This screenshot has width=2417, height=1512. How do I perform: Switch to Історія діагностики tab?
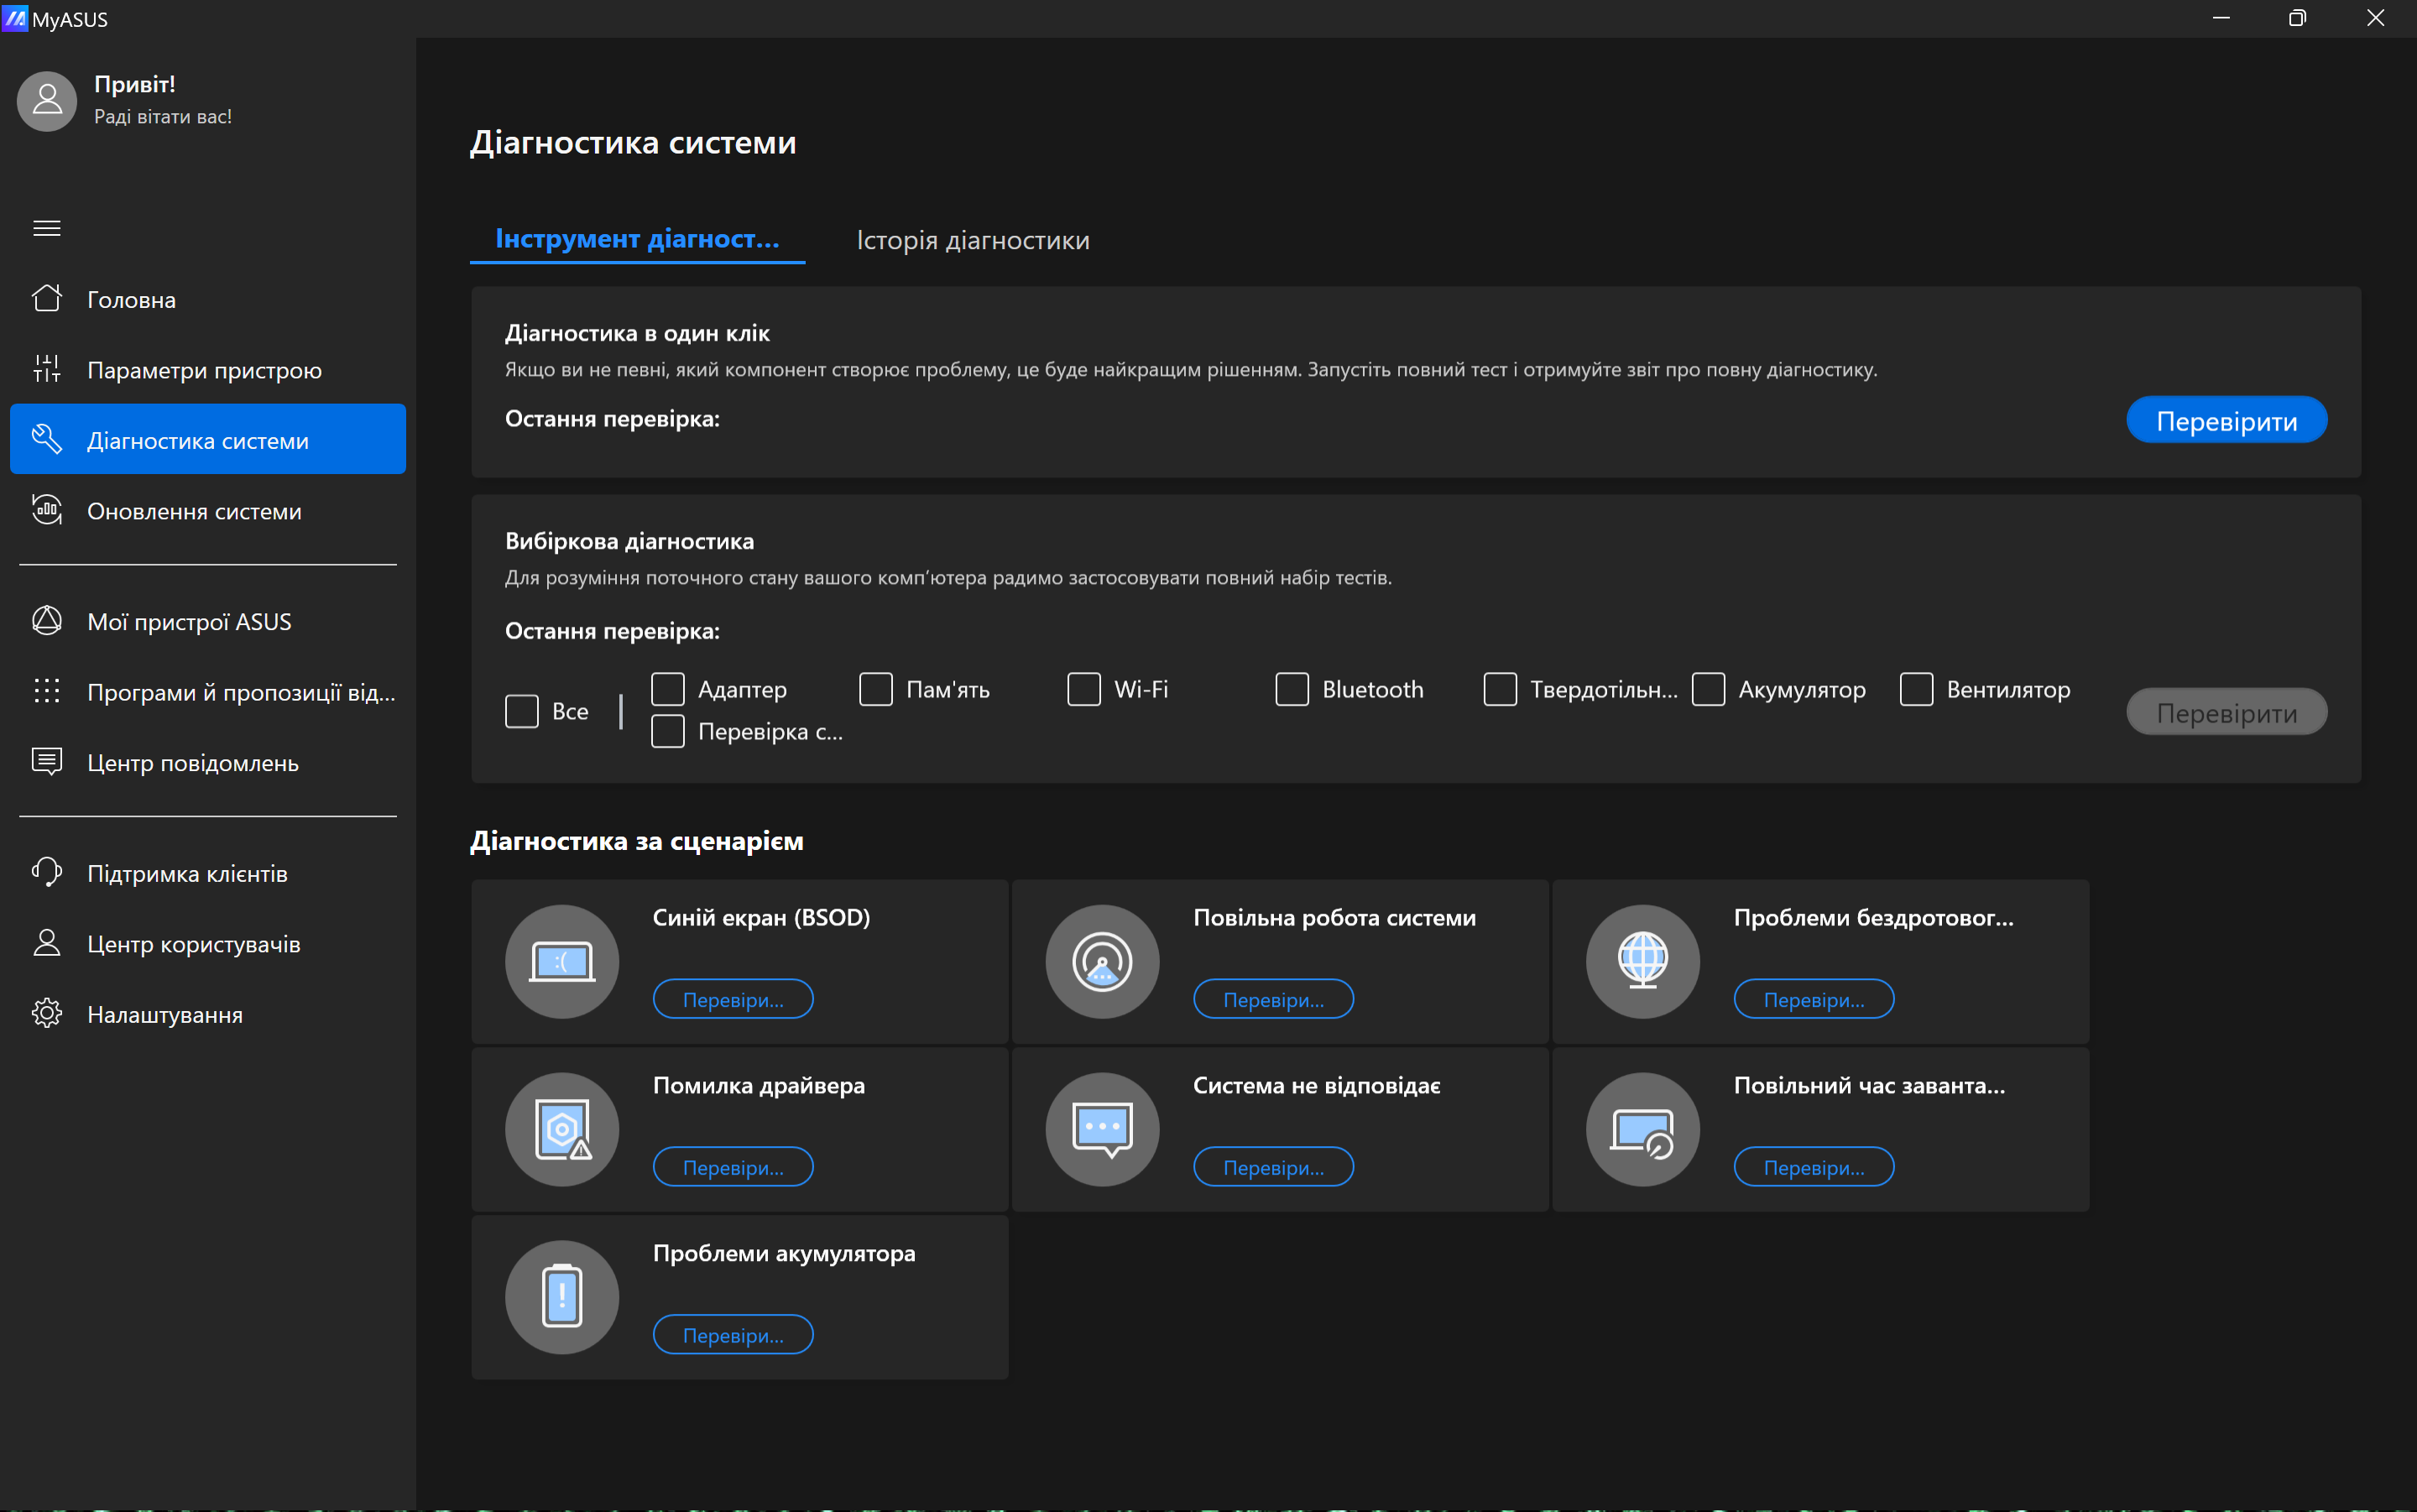[x=972, y=240]
